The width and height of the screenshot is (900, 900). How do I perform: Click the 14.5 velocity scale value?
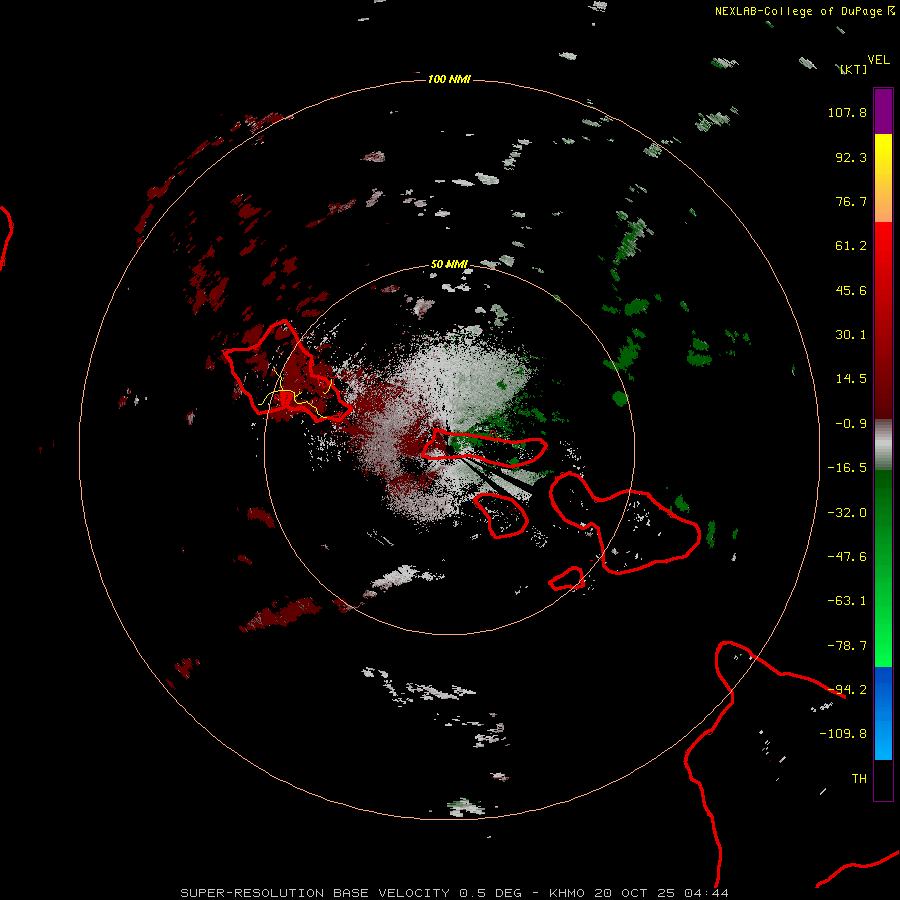[x=851, y=379]
